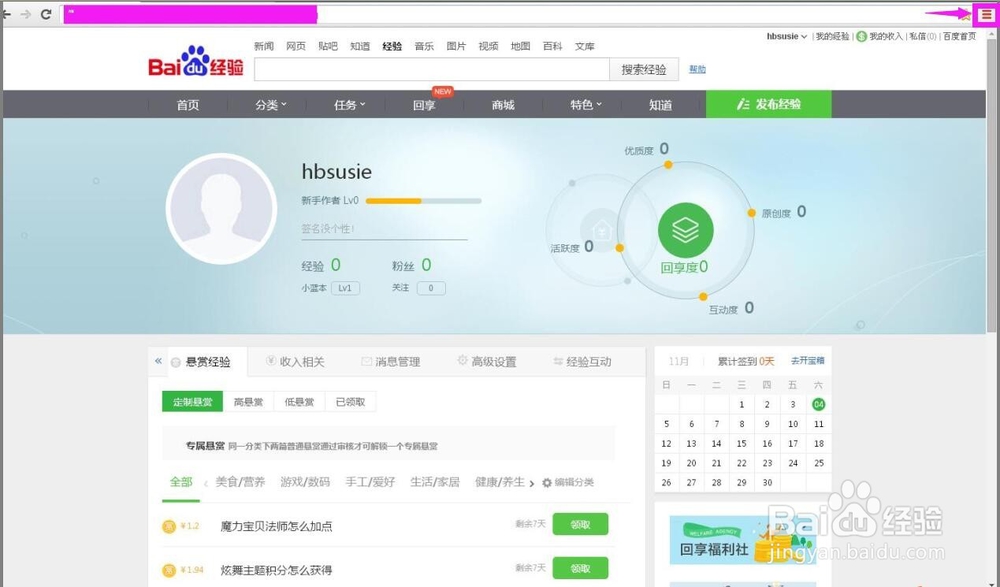Click coin icon for 炫舞主题积分怎么获得

(169, 570)
